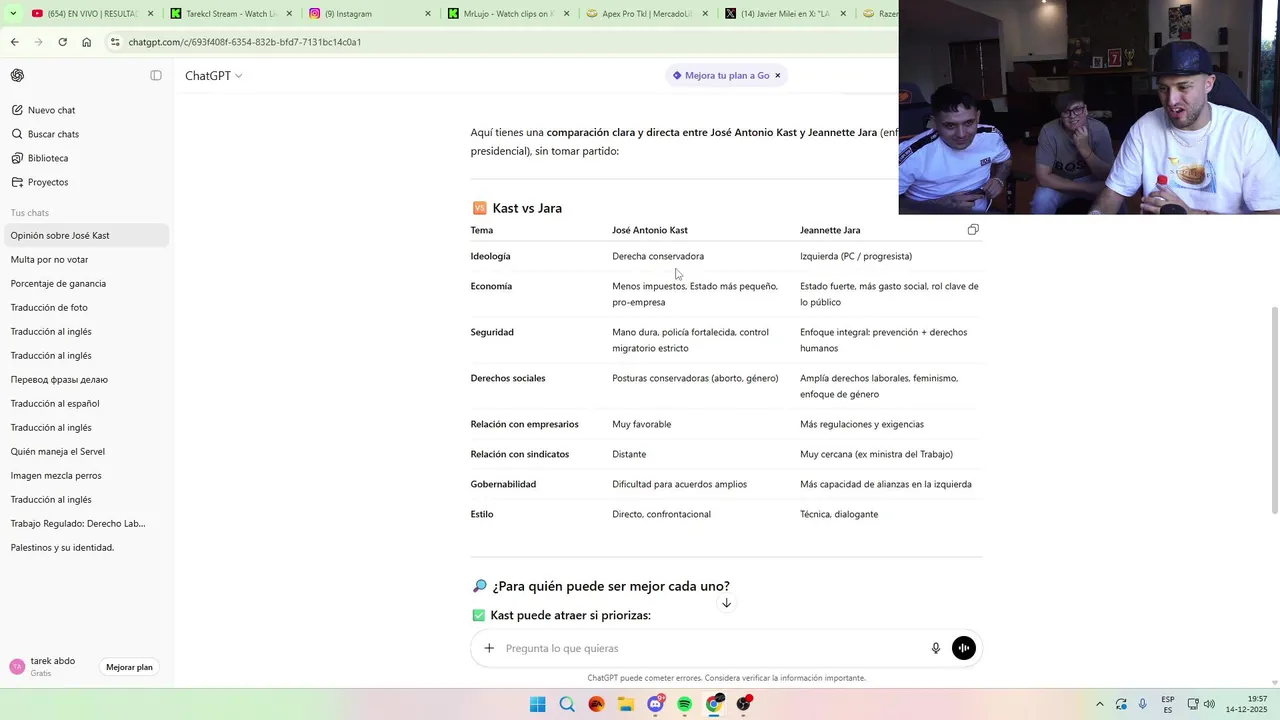Open chat Porcentaje de ganancia
1280x720 pixels.
pyautogui.click(x=87, y=284)
